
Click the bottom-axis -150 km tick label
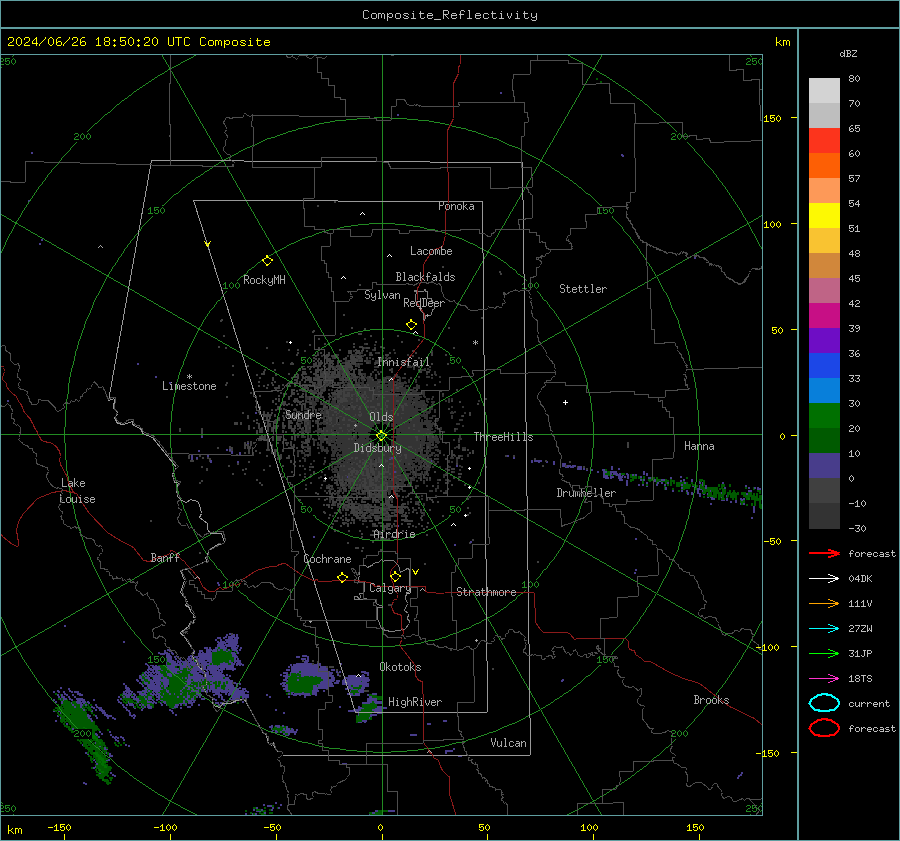tap(59, 827)
